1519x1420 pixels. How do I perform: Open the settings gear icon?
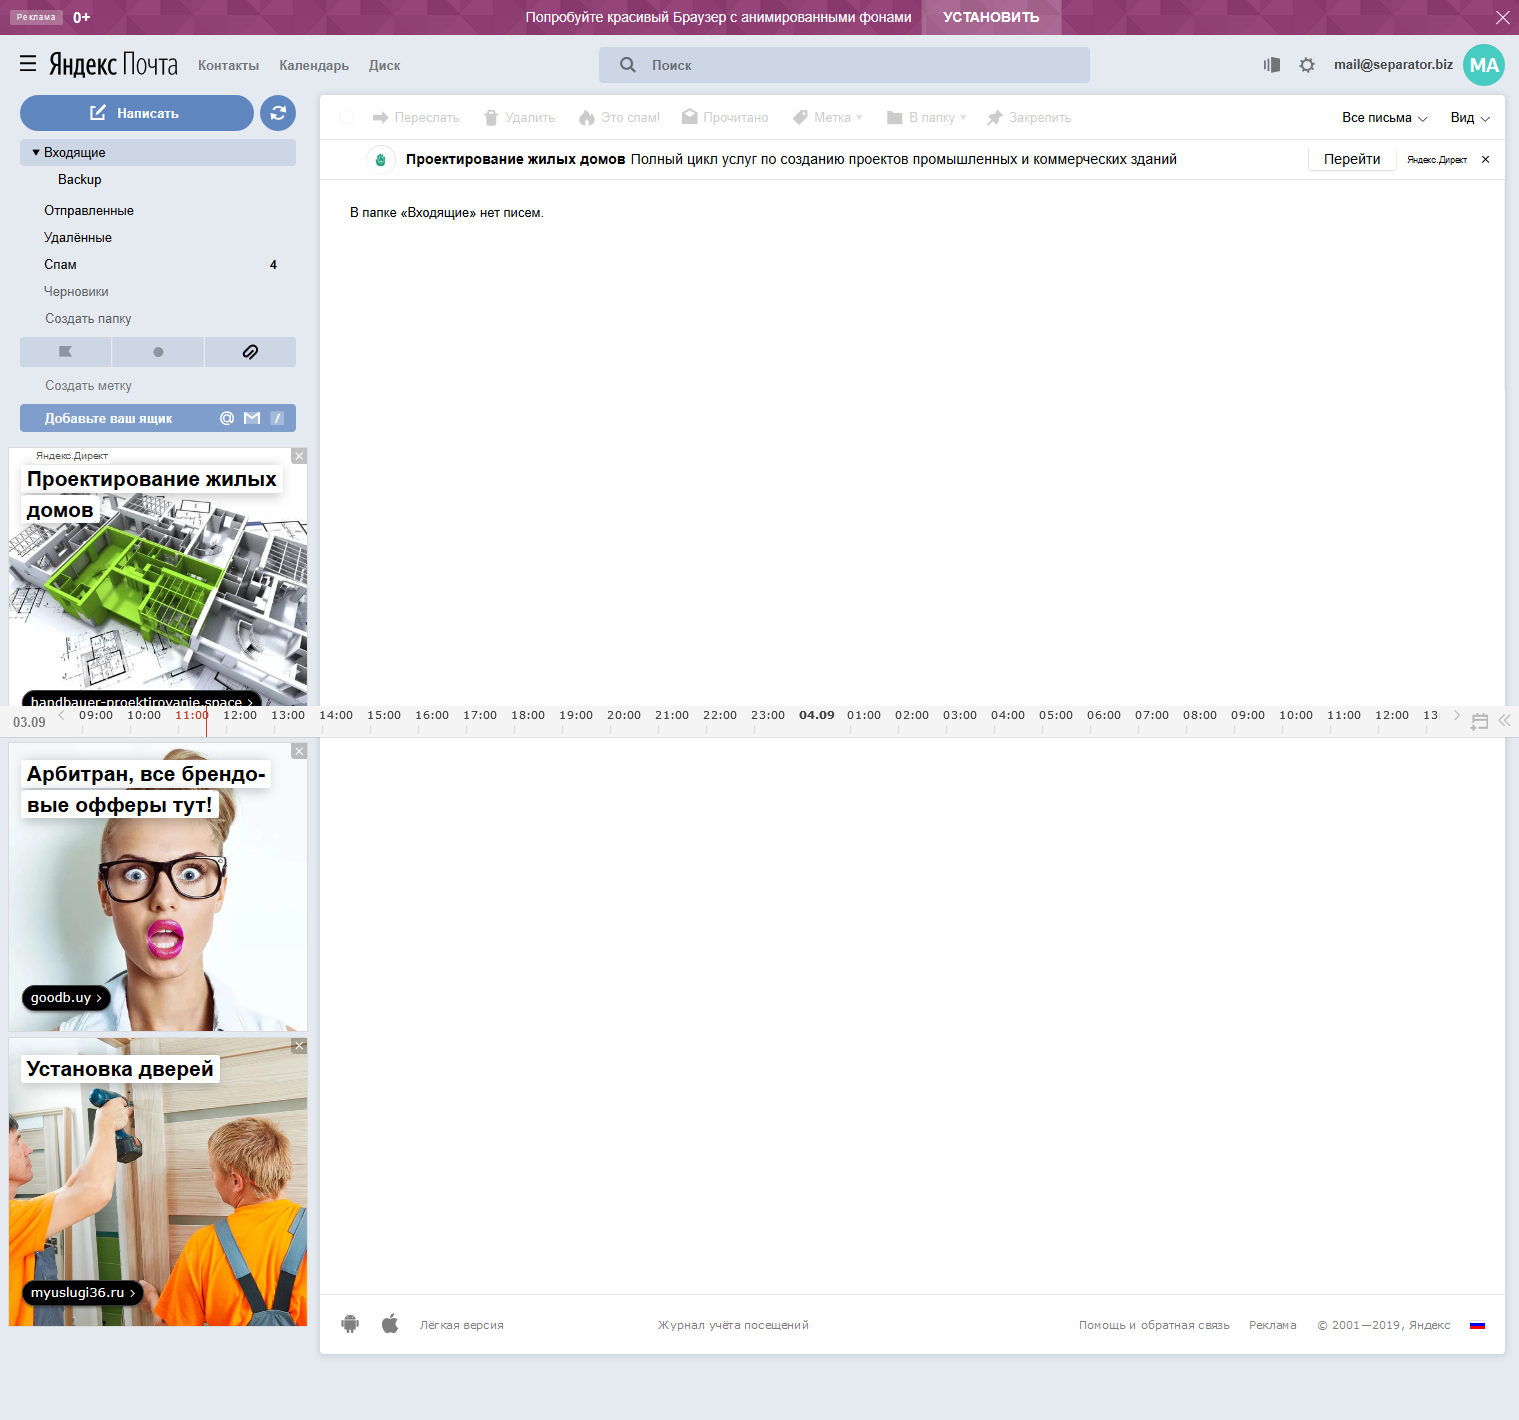click(1307, 65)
